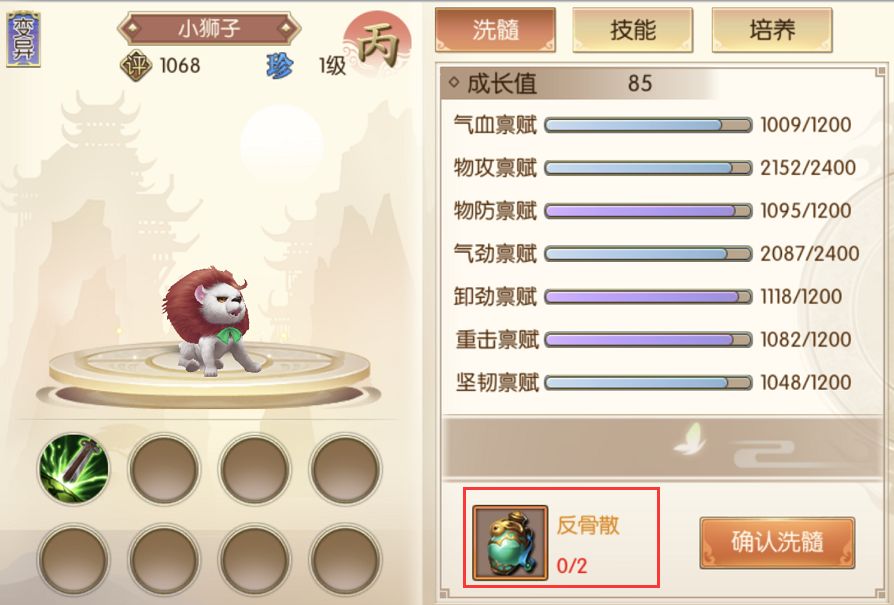Image resolution: width=894 pixels, height=605 pixels.
Task: Click the 确认洗髓 button
Action: [x=777, y=542]
